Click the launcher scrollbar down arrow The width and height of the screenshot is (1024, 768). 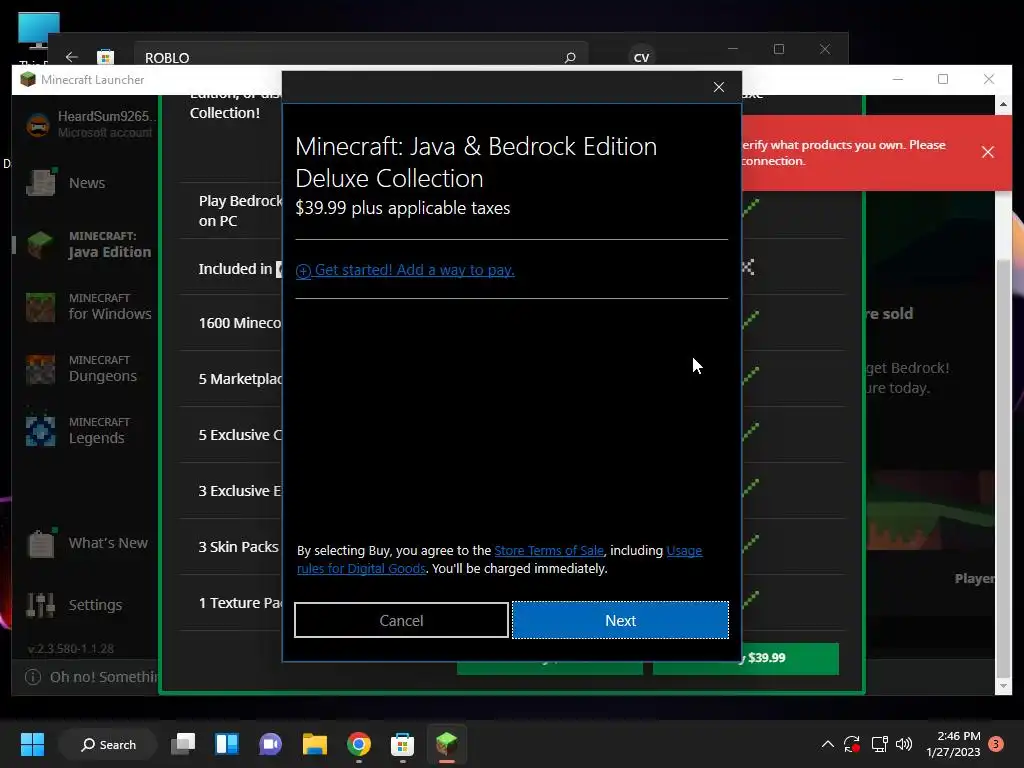1003,686
